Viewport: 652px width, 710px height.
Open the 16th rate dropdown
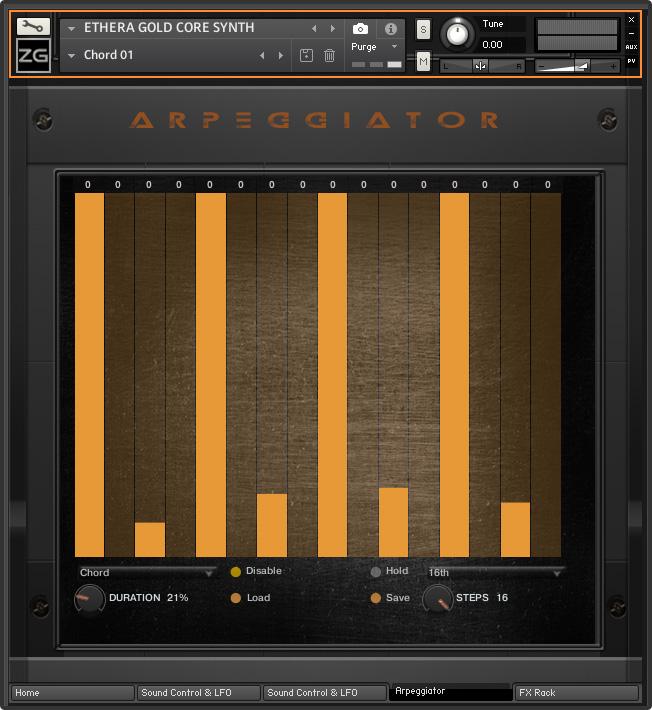click(495, 572)
